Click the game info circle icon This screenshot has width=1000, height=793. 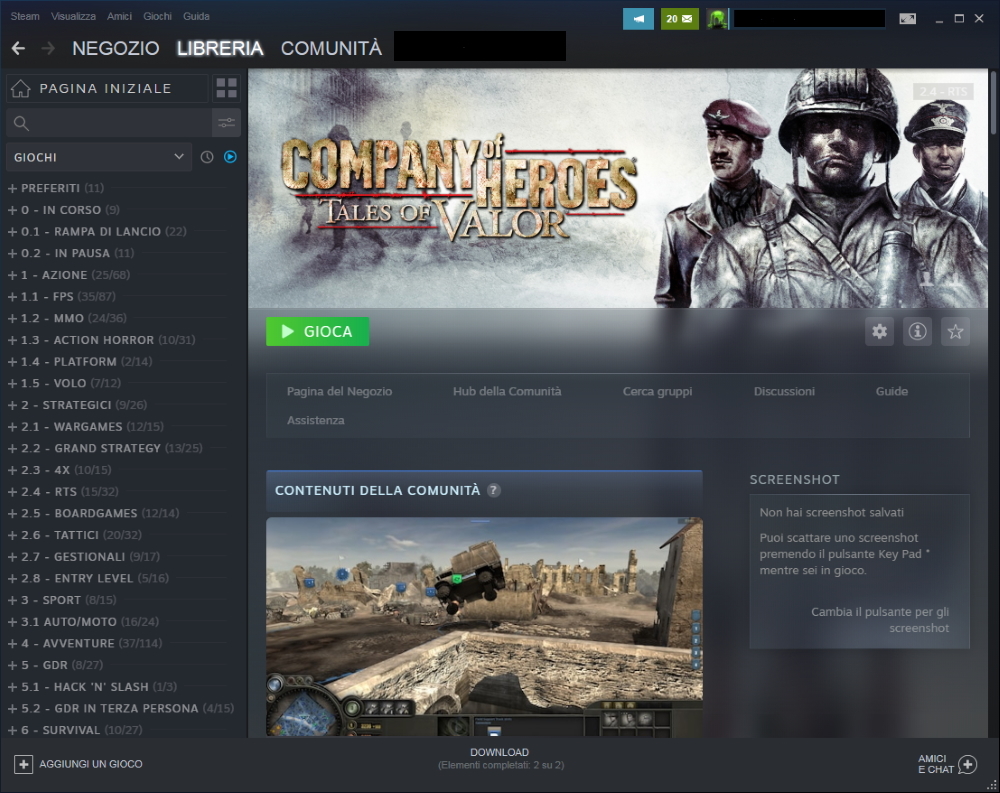point(917,331)
